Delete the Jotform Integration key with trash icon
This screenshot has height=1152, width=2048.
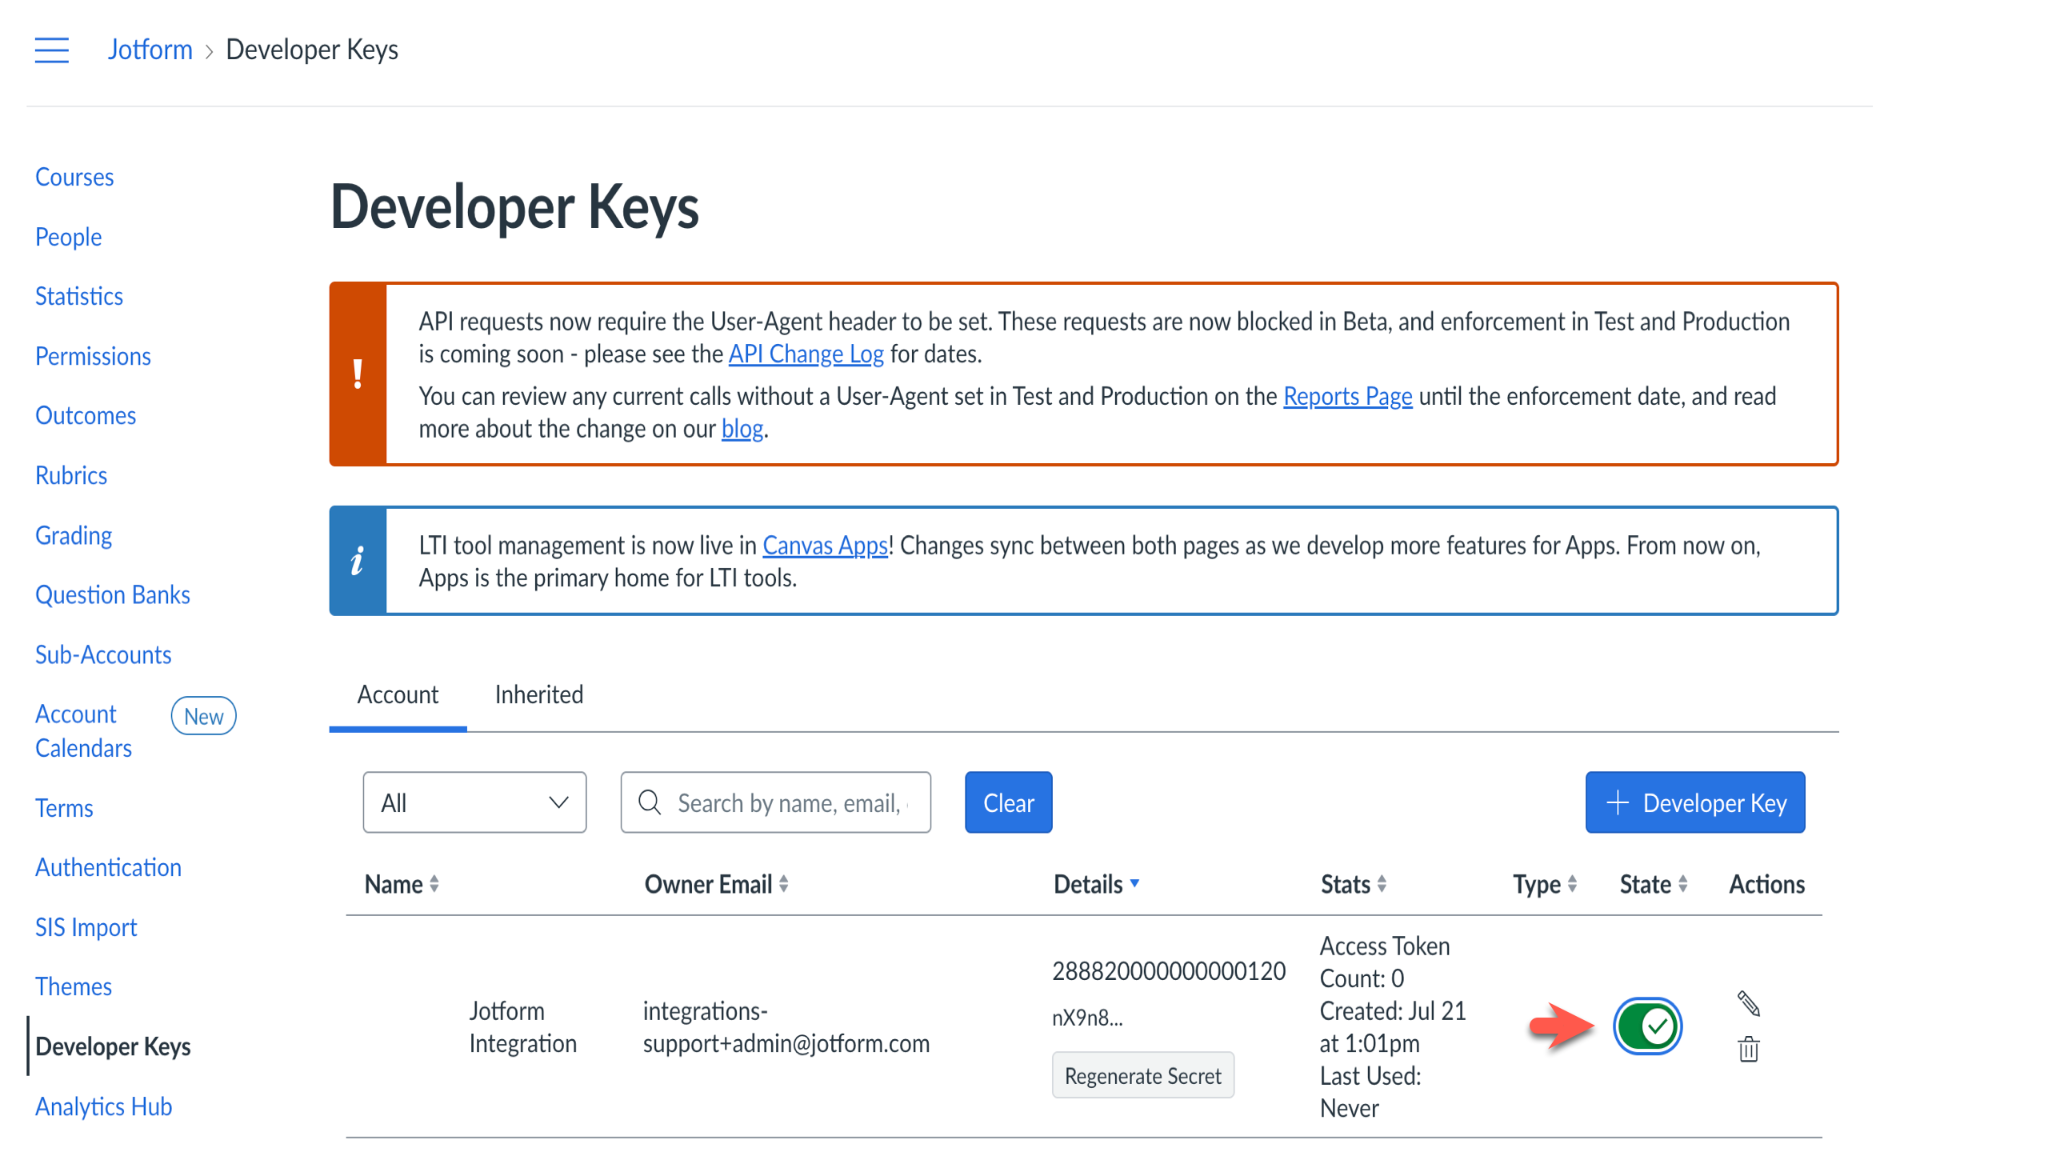click(1748, 1049)
